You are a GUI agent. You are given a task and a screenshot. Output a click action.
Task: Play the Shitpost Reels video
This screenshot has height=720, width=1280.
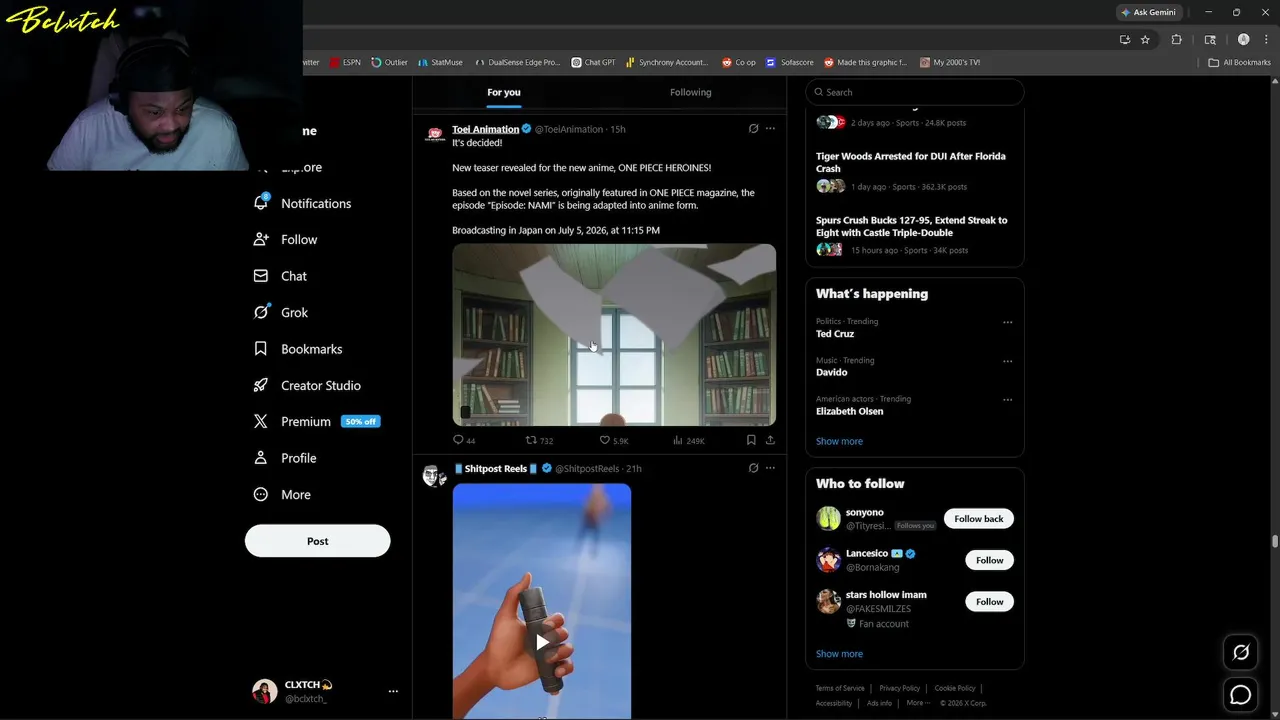tap(542, 641)
